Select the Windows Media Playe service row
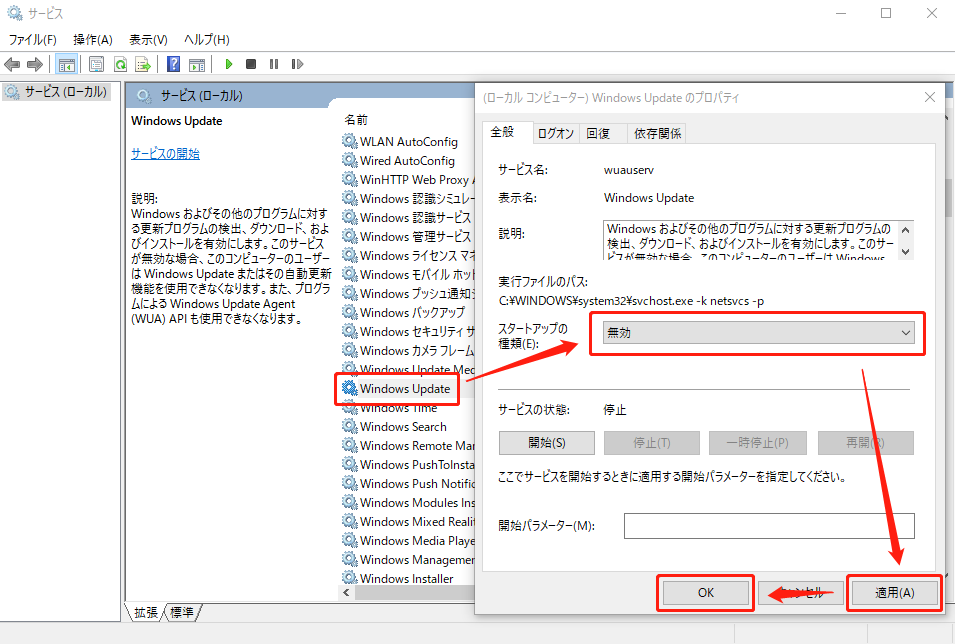The image size is (955, 644). tap(407, 540)
